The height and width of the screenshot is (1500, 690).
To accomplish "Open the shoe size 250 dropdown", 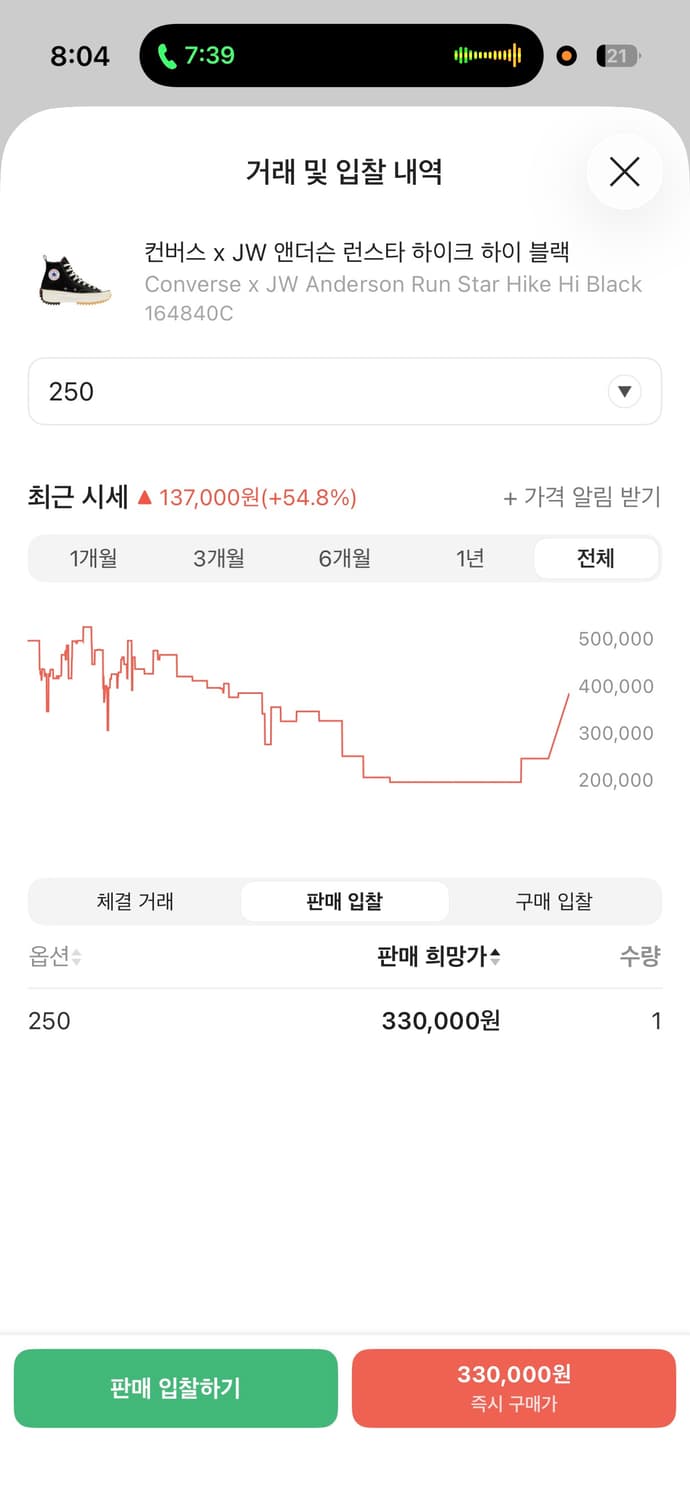I will pos(345,391).
